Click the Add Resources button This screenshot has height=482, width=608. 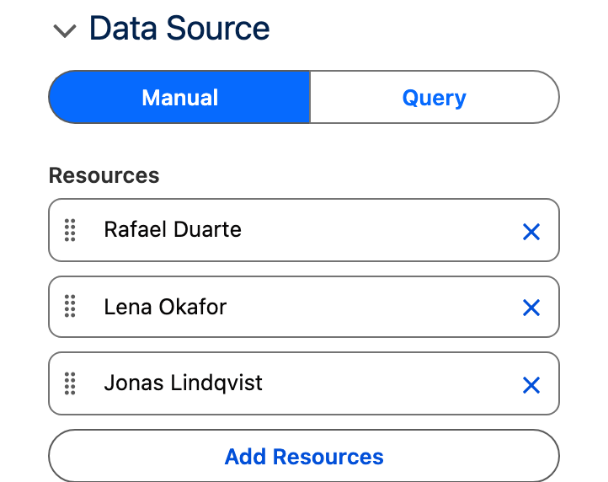tap(304, 456)
